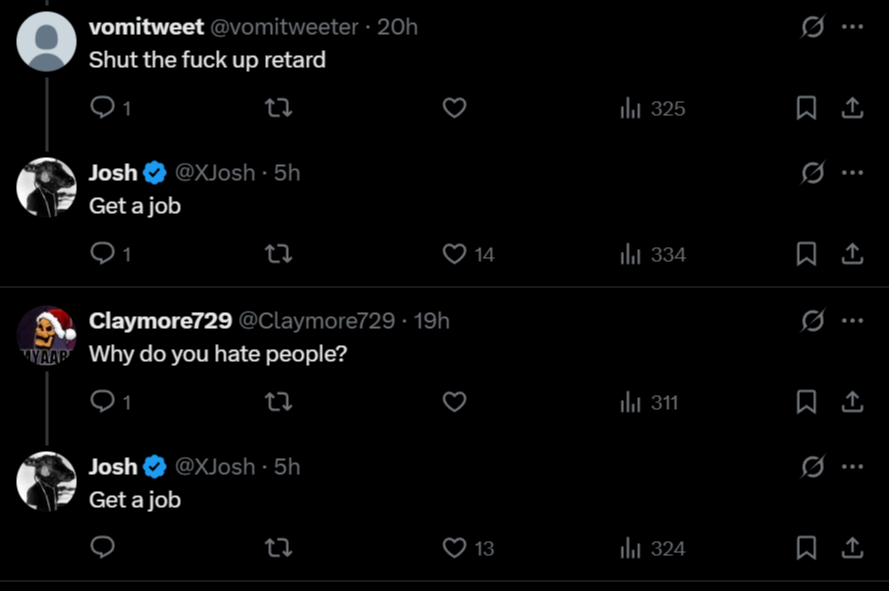Viewport: 889px width, 591px height.
Task: Open more options on vomitweet's tweet
Action: 852,27
